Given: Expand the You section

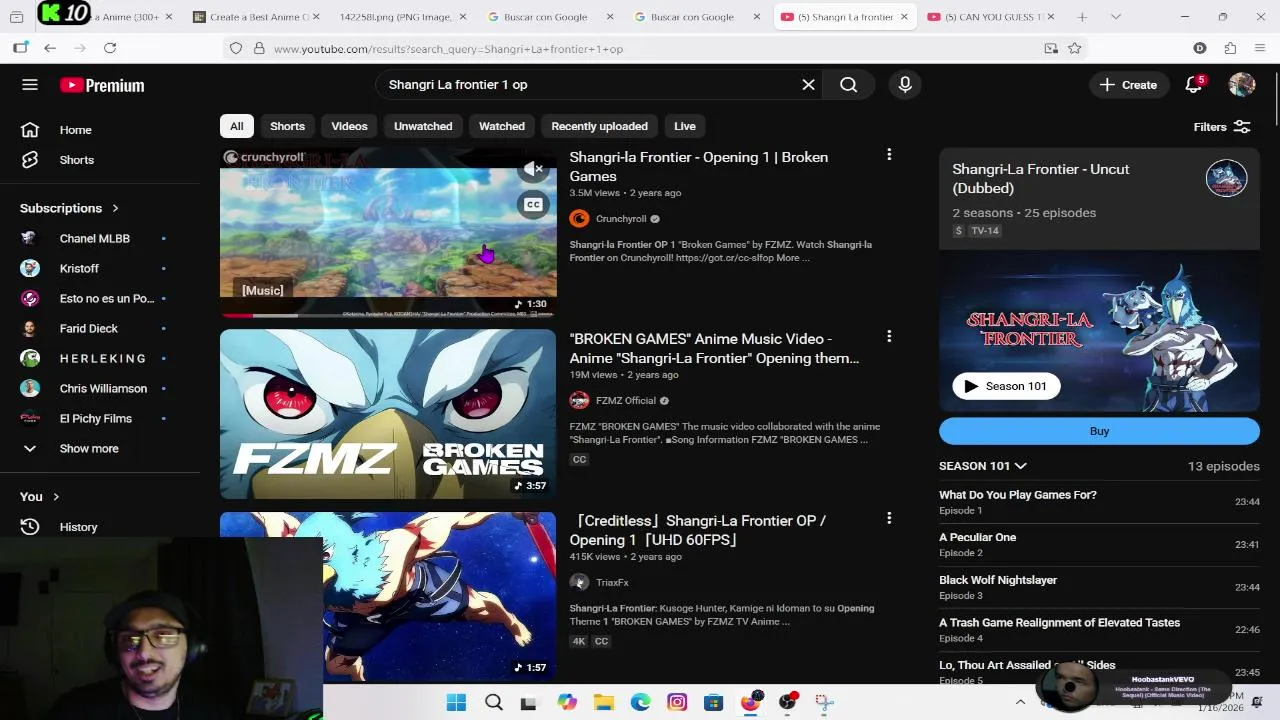Looking at the screenshot, I should pyautogui.click(x=40, y=496).
